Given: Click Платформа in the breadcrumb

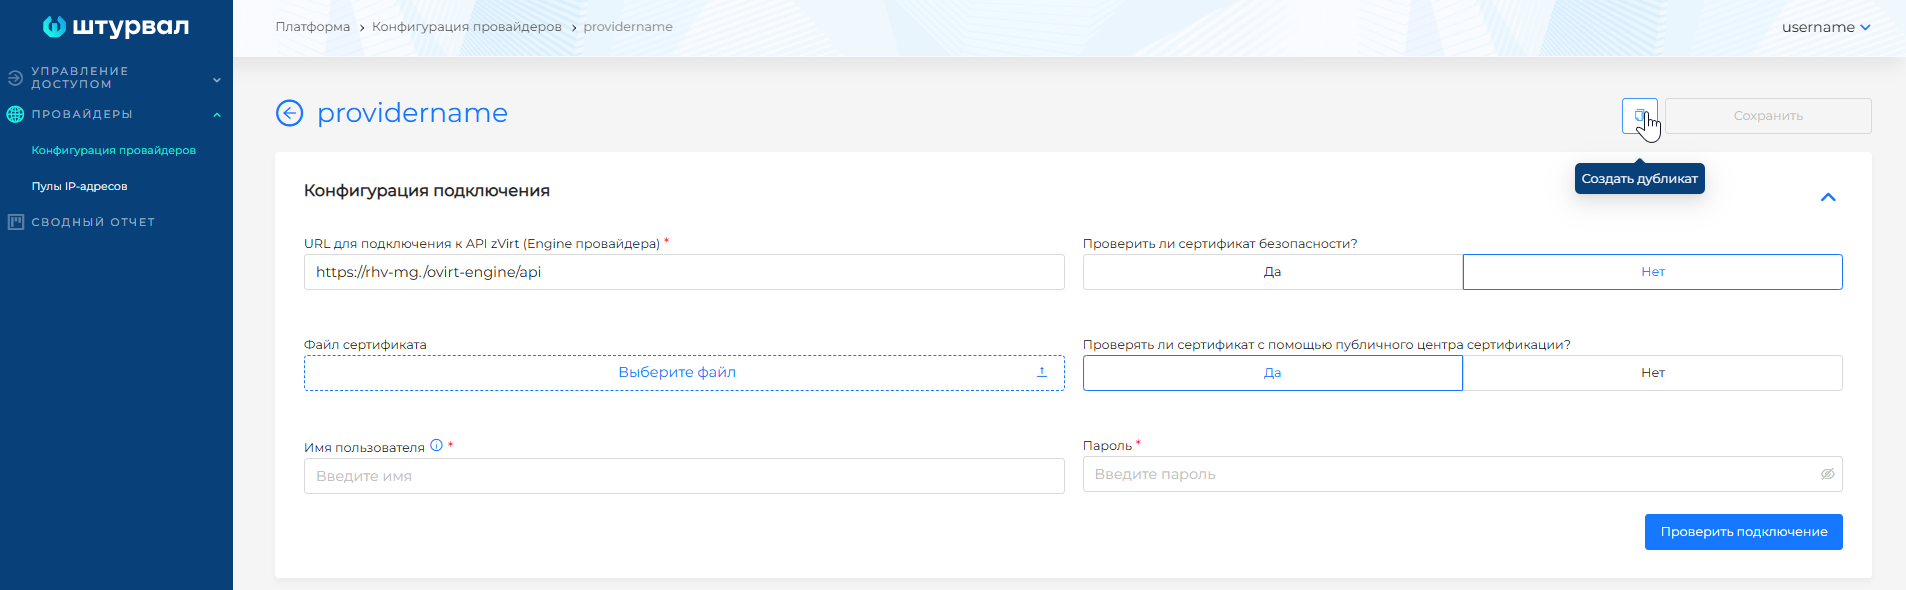Looking at the screenshot, I should point(312,27).
